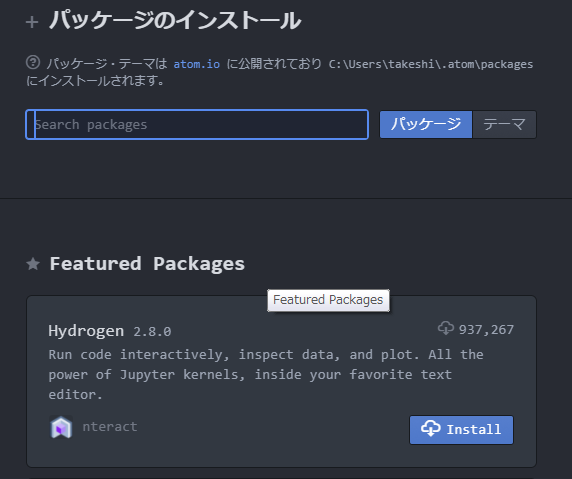Viewport: 572px width, 479px height.
Task: Open the nteract author name link
Action: [110, 426]
